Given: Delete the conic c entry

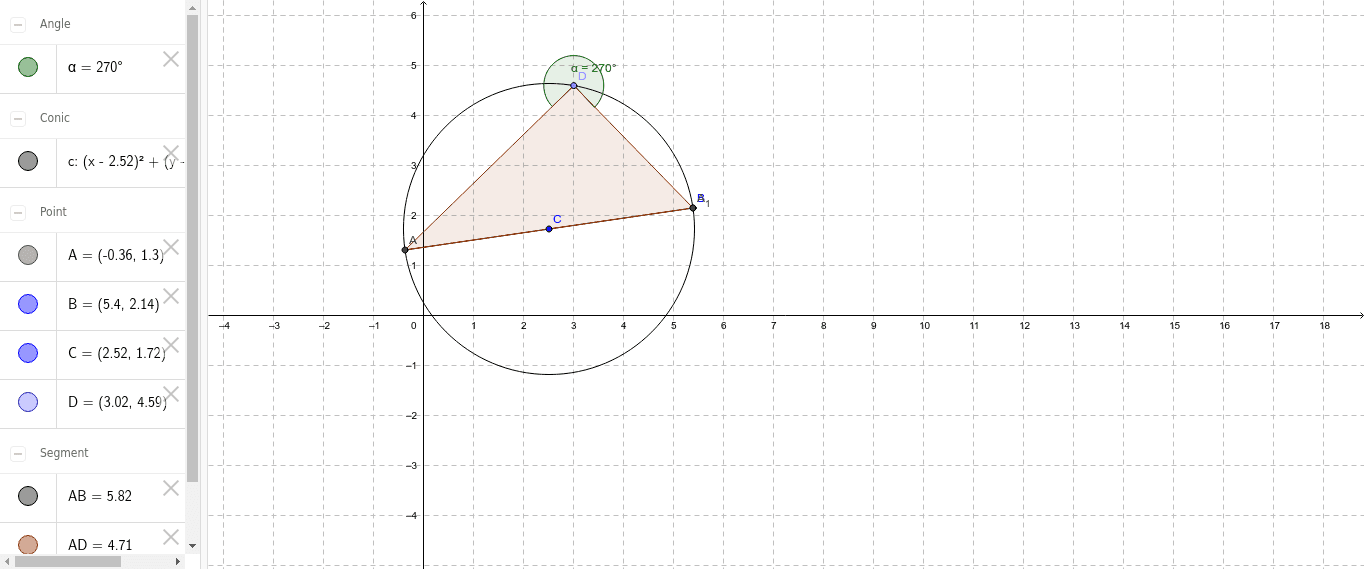Looking at the screenshot, I should pos(171,153).
